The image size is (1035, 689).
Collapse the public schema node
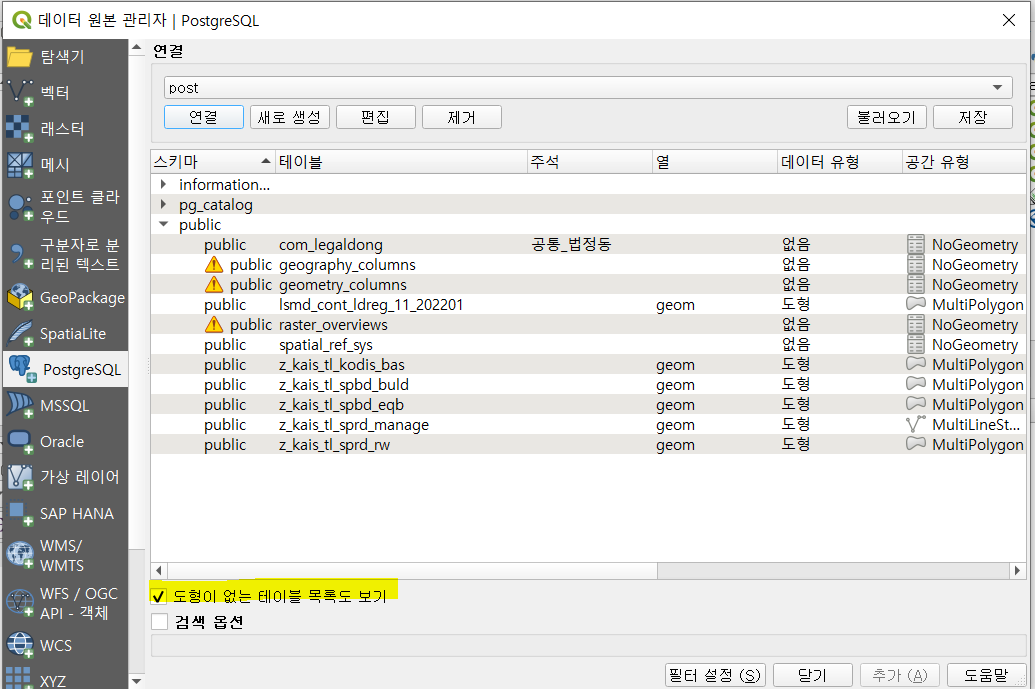[x=163, y=224]
